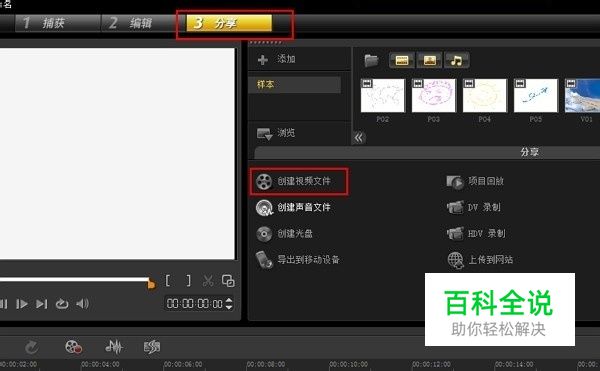Click HDV 录制 (HDV Recording)
The width and height of the screenshot is (600, 371).
(x=476, y=234)
